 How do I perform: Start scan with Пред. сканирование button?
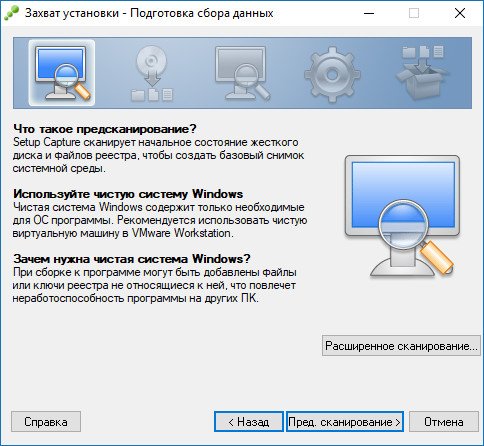click(345, 422)
